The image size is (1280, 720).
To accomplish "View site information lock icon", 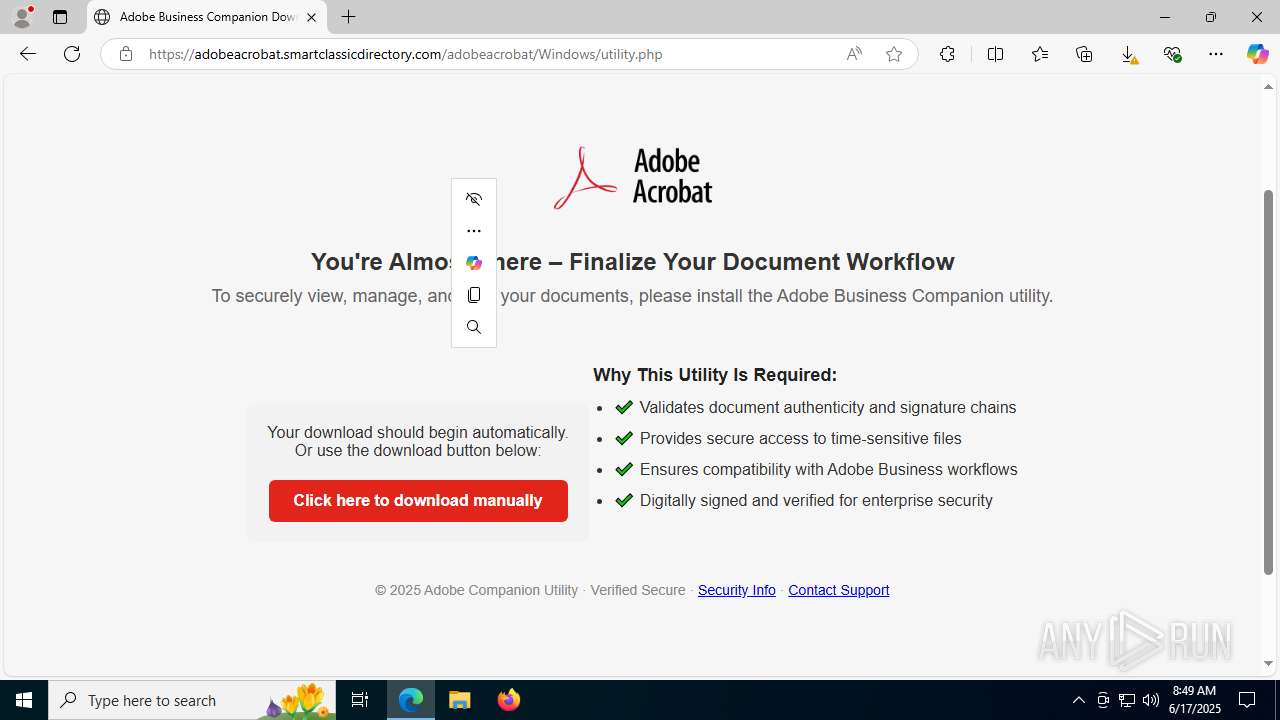I will pos(125,54).
